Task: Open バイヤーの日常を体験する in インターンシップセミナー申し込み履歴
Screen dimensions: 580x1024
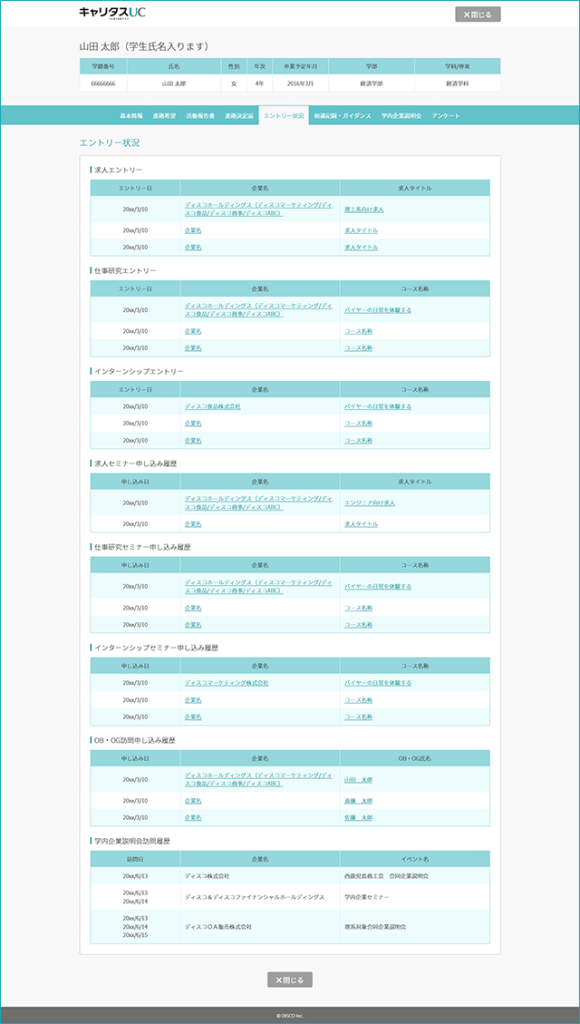Action: 378,682
